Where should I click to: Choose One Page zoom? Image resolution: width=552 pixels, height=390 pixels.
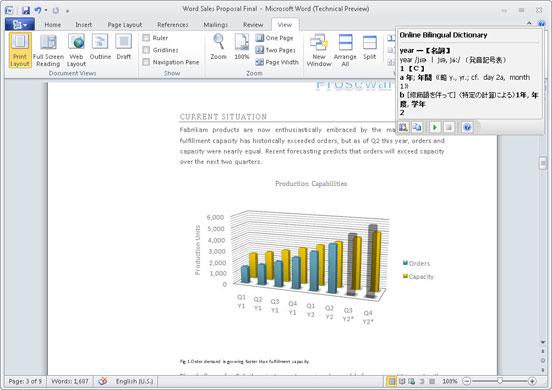[275, 38]
